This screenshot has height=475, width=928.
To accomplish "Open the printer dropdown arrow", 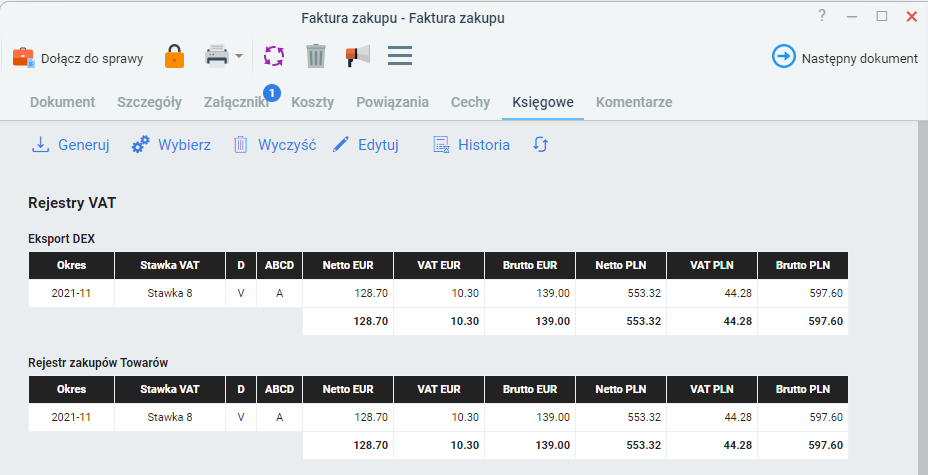I will (x=239, y=57).
